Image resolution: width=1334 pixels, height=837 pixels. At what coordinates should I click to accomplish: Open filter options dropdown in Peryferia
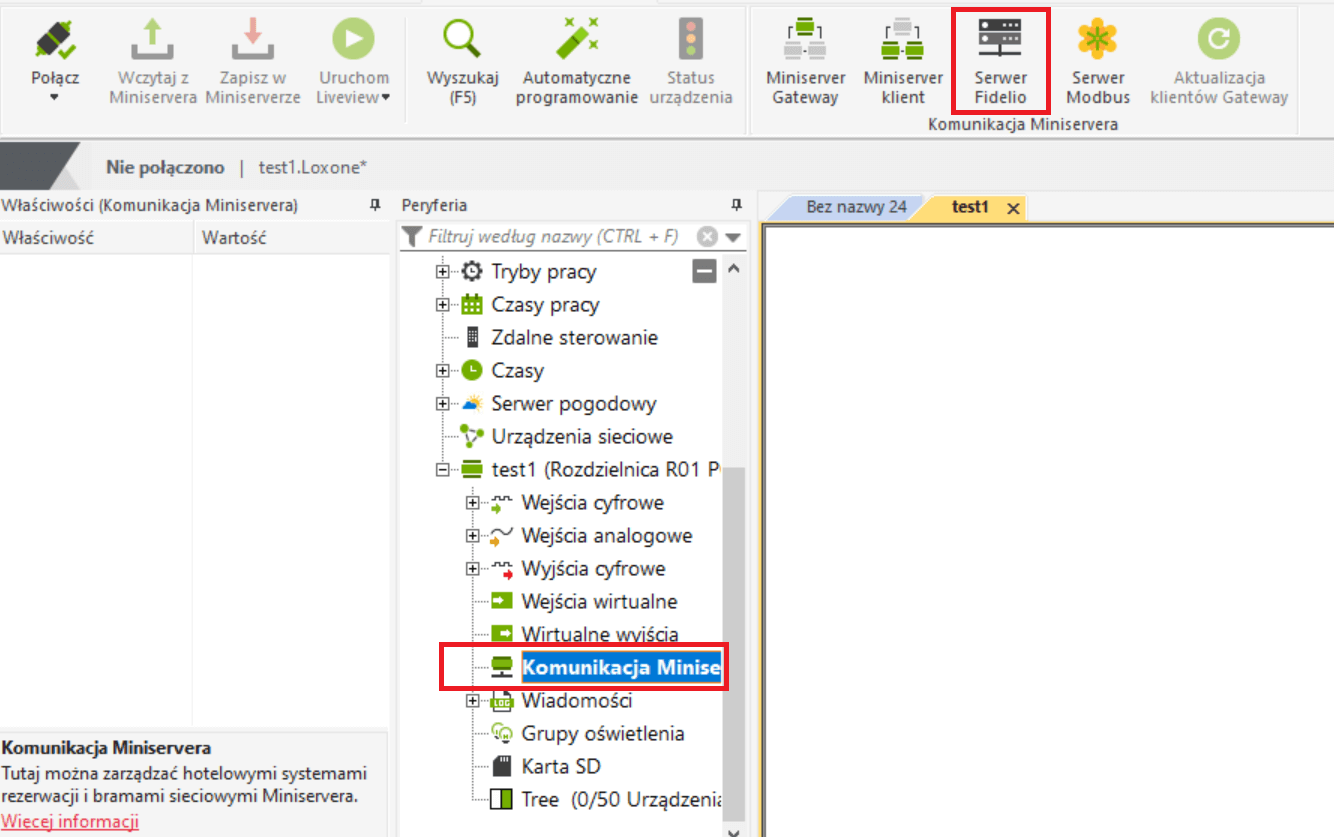(x=735, y=238)
